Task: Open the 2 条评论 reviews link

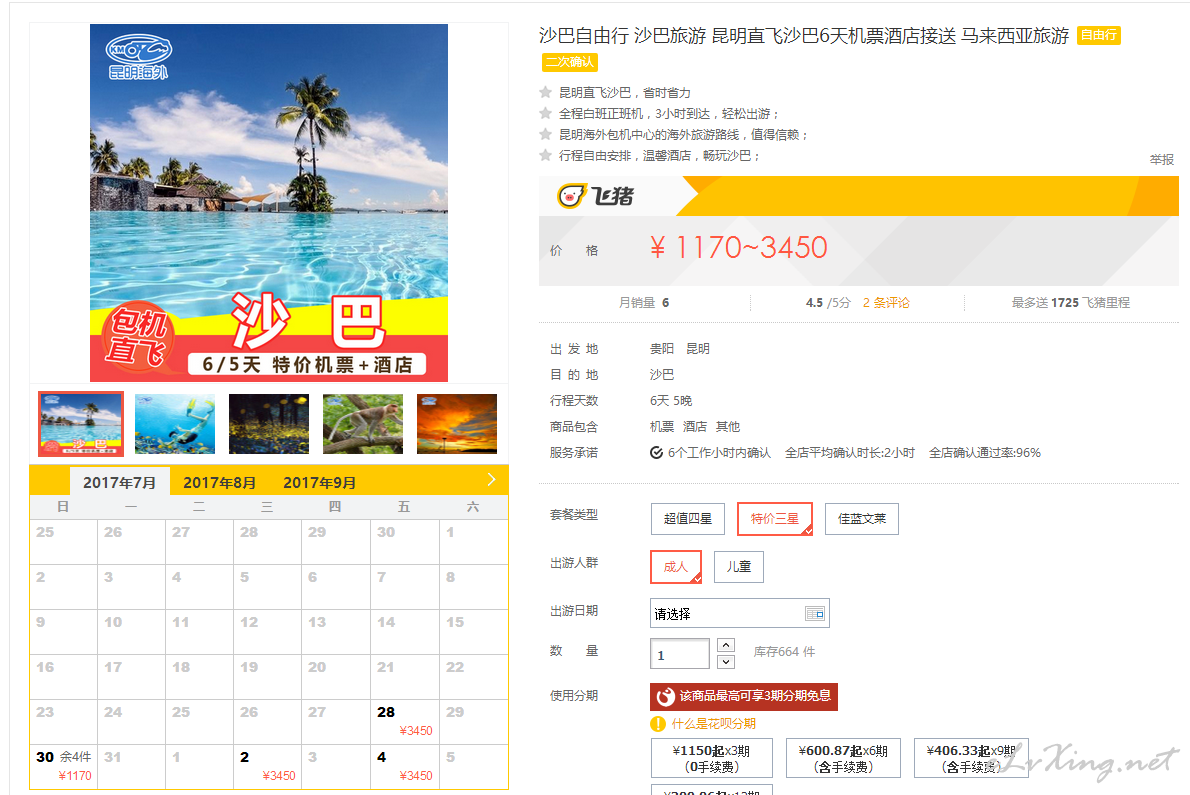Action: [886, 303]
